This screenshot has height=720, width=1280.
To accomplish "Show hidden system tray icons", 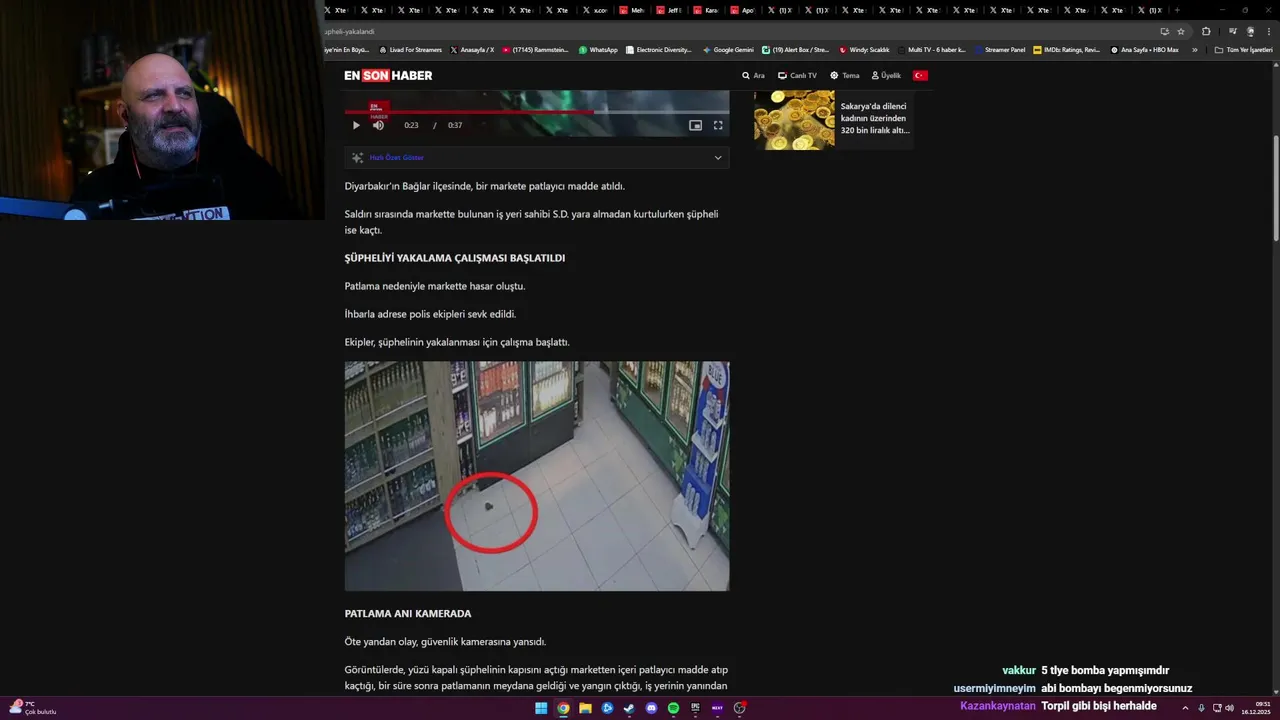I will pyautogui.click(x=1186, y=708).
